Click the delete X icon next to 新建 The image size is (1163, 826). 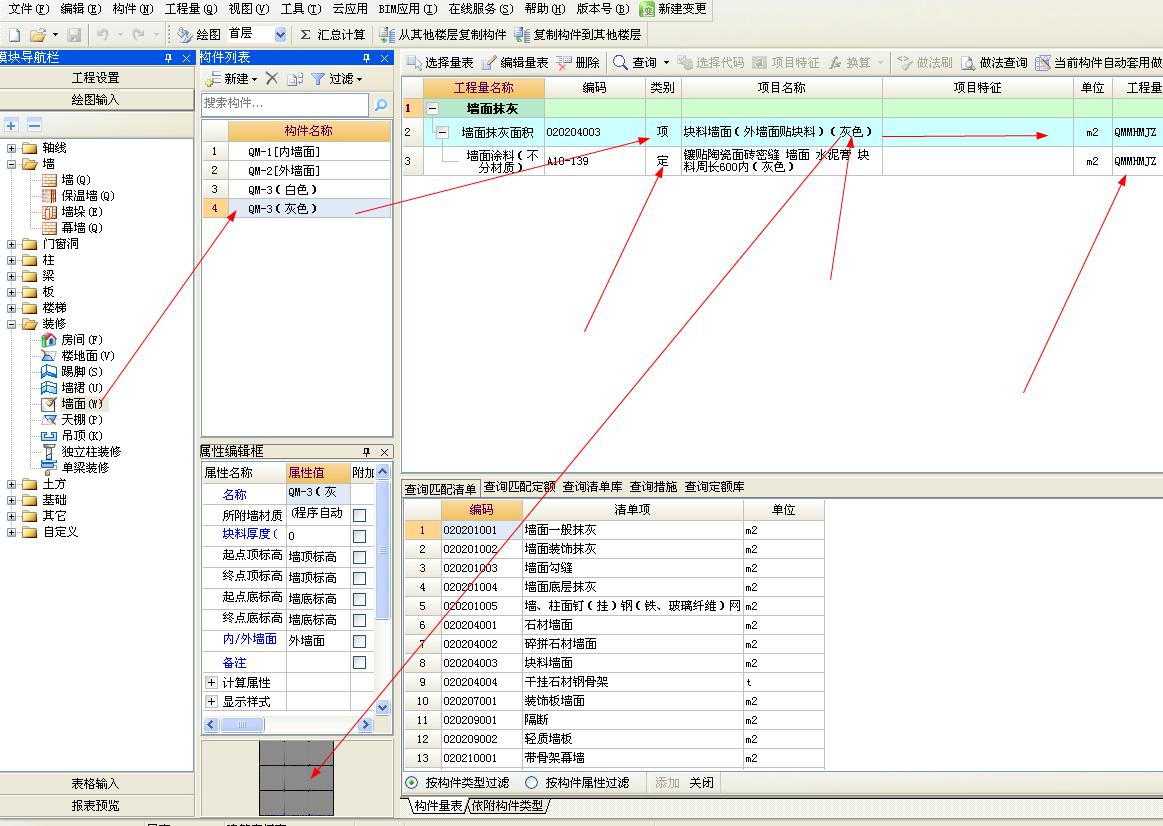[x=271, y=79]
